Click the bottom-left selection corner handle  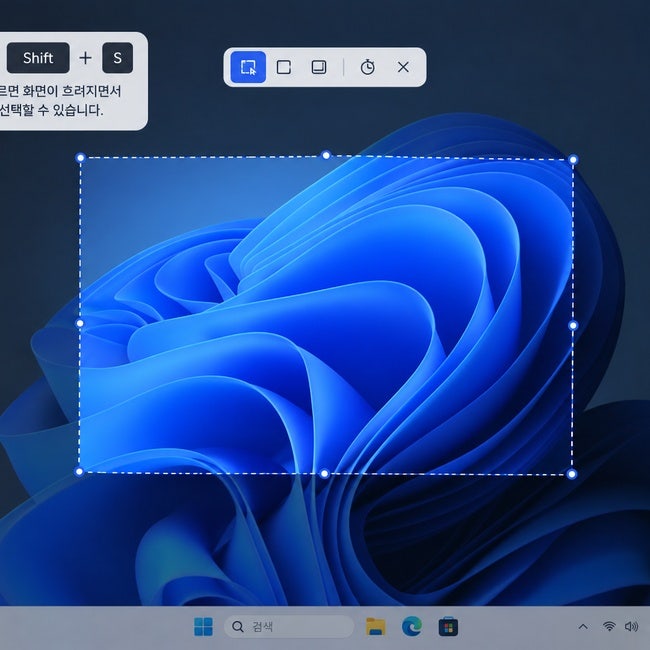79,471
